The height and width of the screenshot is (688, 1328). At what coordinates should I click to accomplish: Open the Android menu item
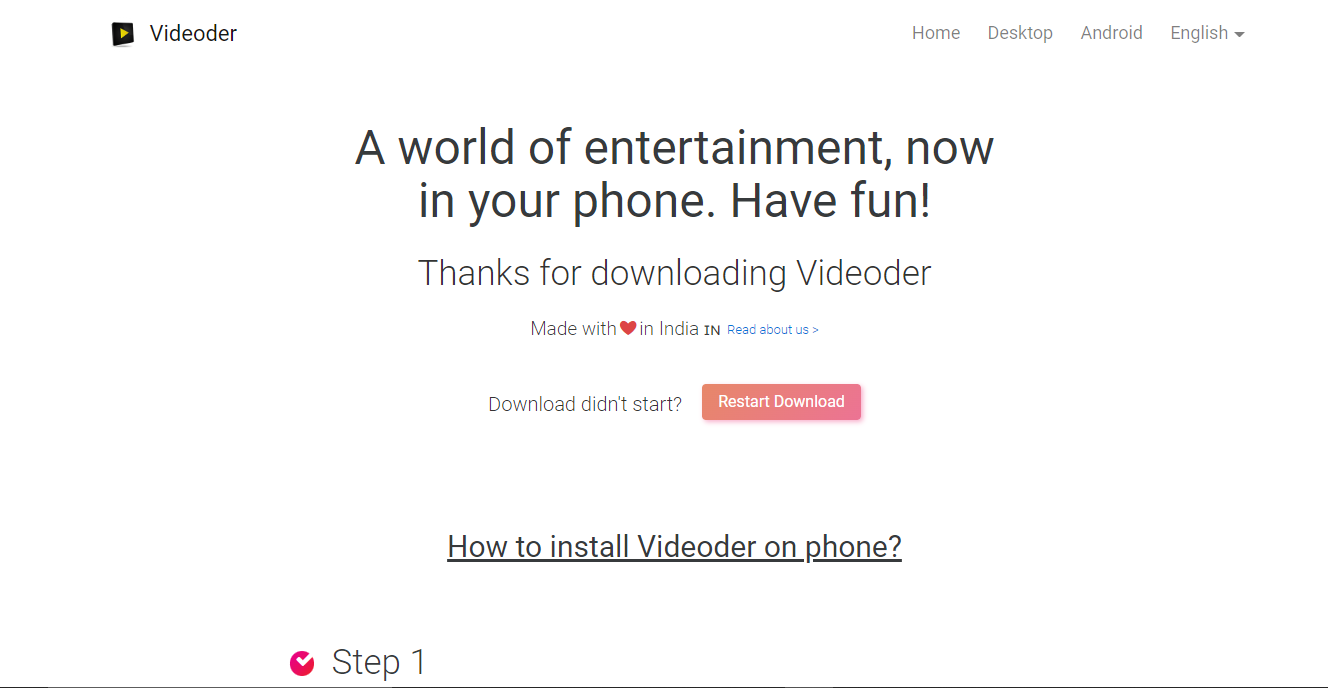[x=1111, y=33]
